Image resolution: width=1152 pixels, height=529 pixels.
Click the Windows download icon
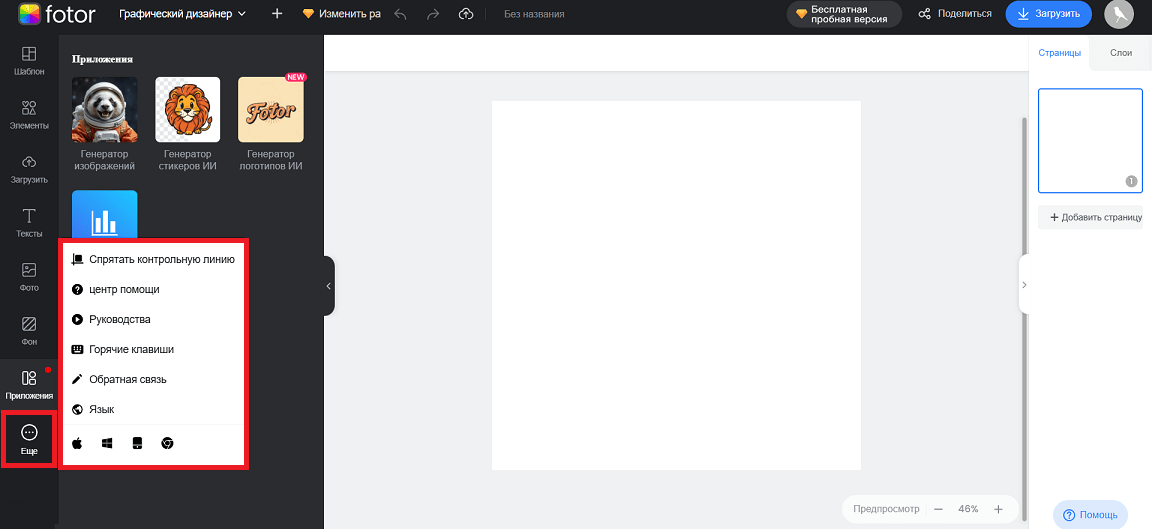pos(107,443)
